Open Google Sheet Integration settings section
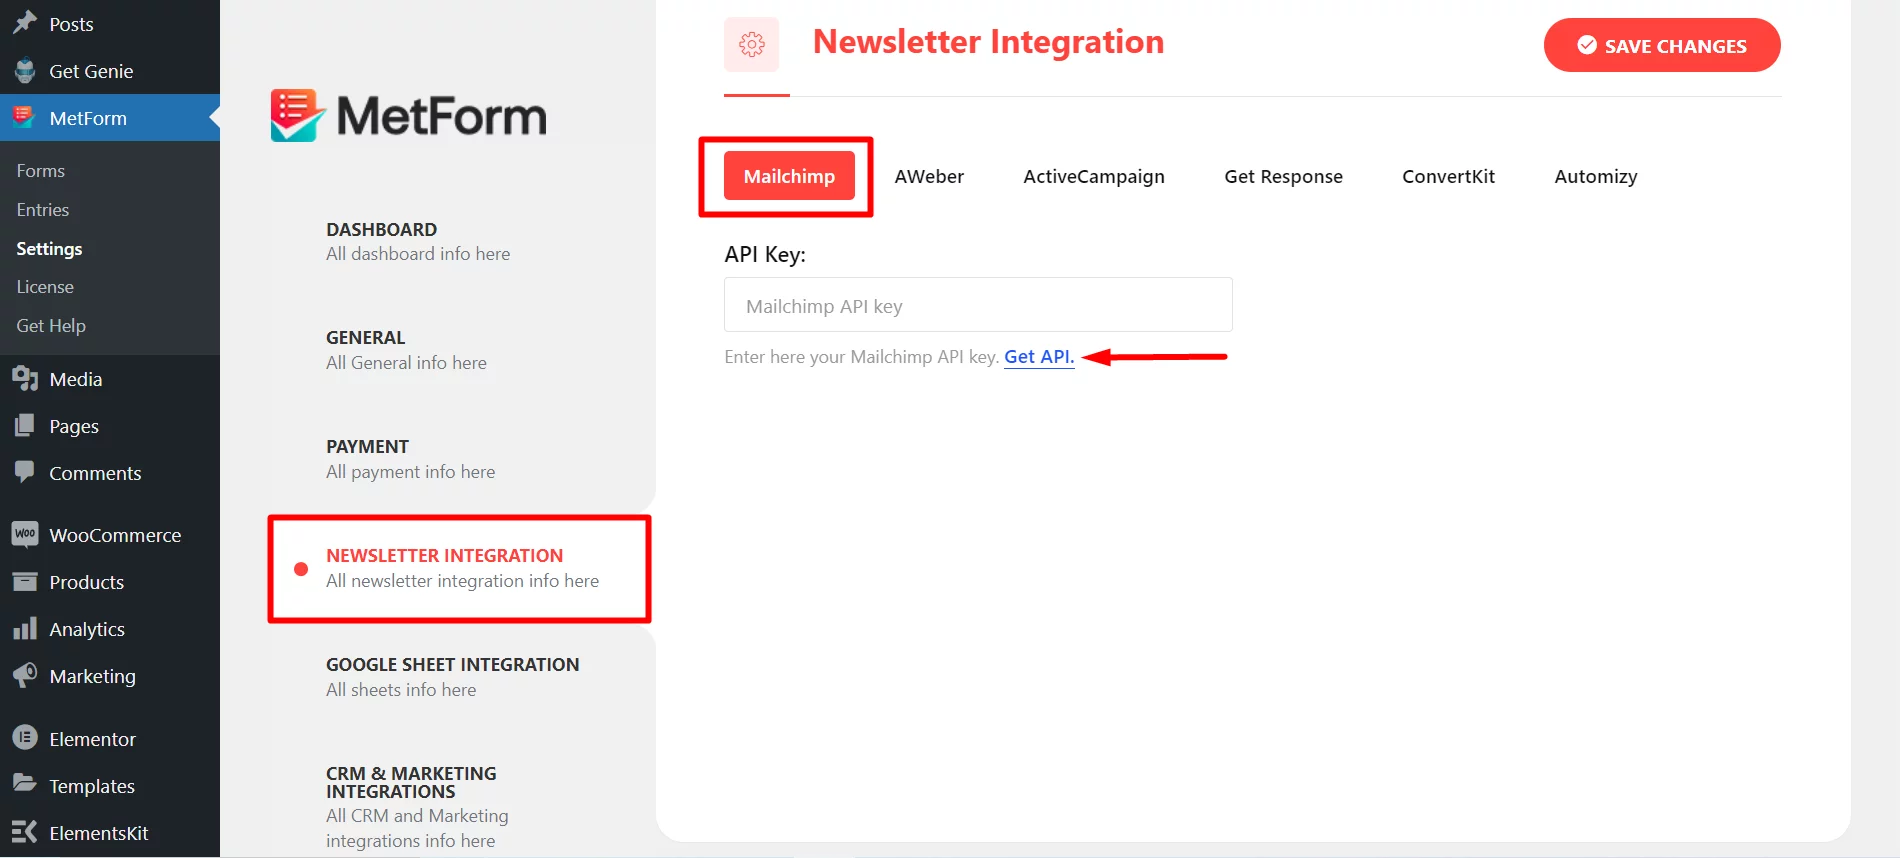The height and width of the screenshot is (858, 1900). (x=452, y=676)
